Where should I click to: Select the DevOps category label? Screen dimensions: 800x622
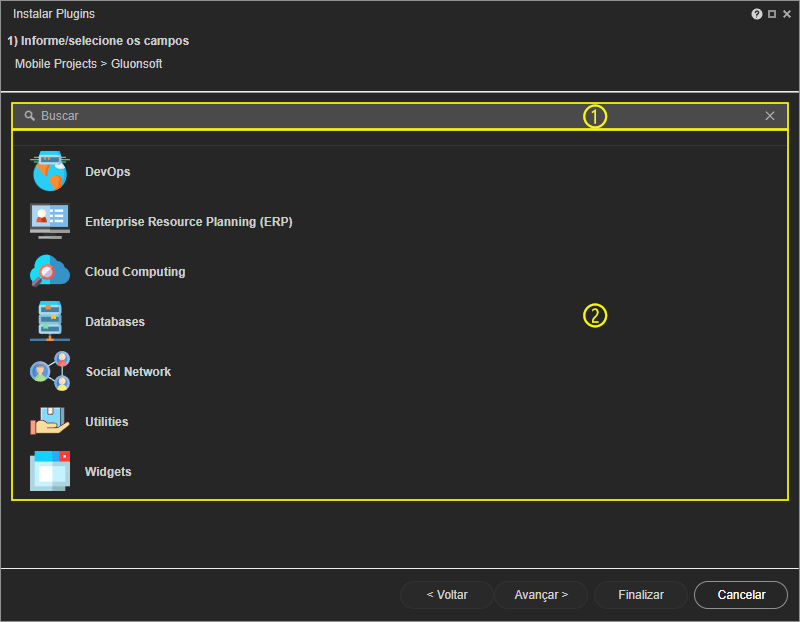[x=108, y=172]
